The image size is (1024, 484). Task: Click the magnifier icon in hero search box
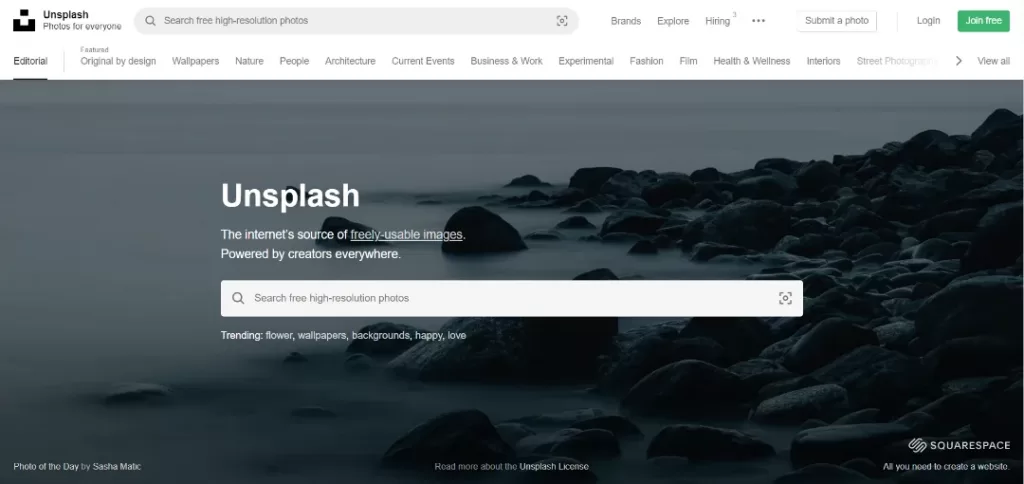pyautogui.click(x=238, y=298)
